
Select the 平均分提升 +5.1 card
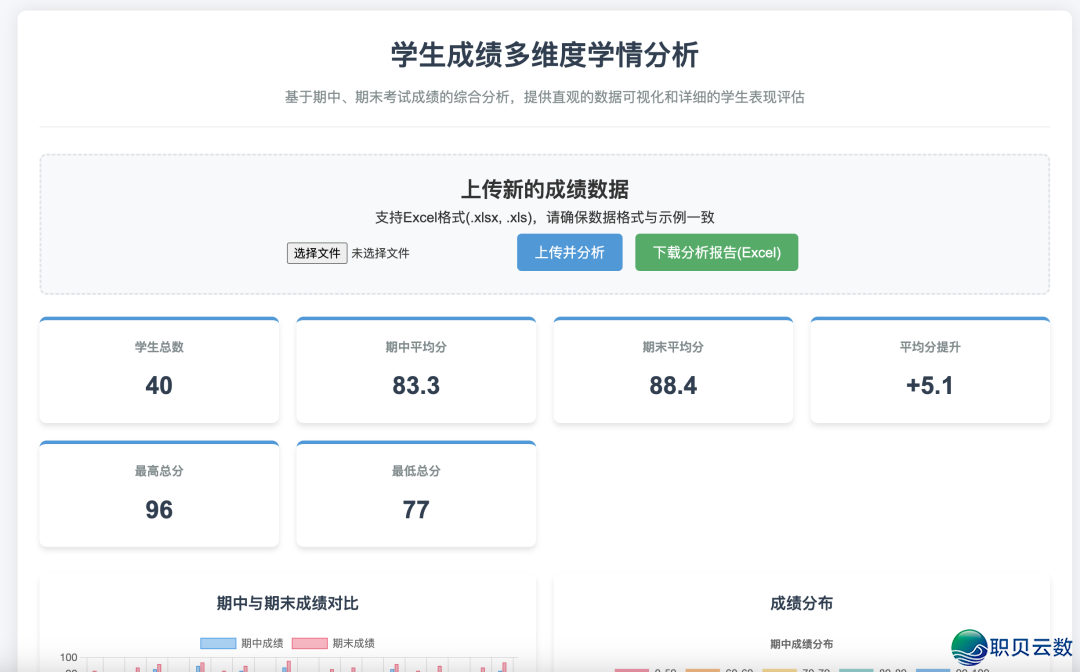pyautogui.click(x=929, y=370)
